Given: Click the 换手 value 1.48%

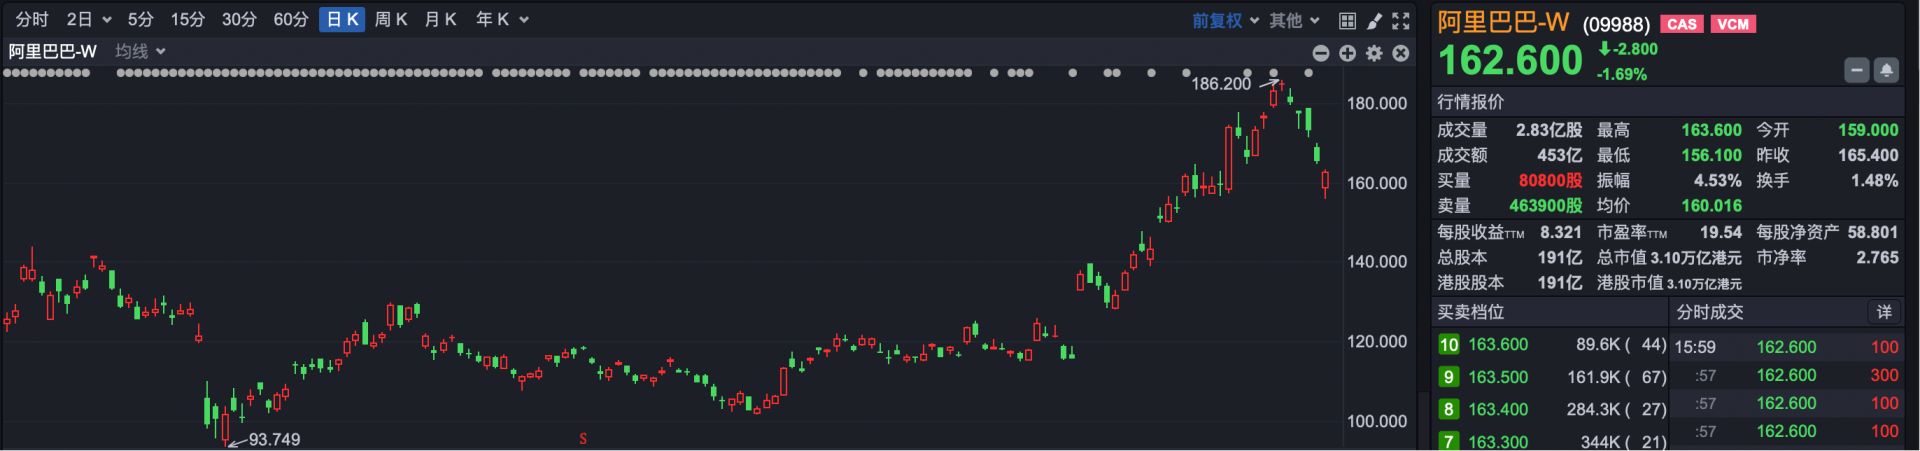Looking at the screenshot, I should [x=1874, y=181].
